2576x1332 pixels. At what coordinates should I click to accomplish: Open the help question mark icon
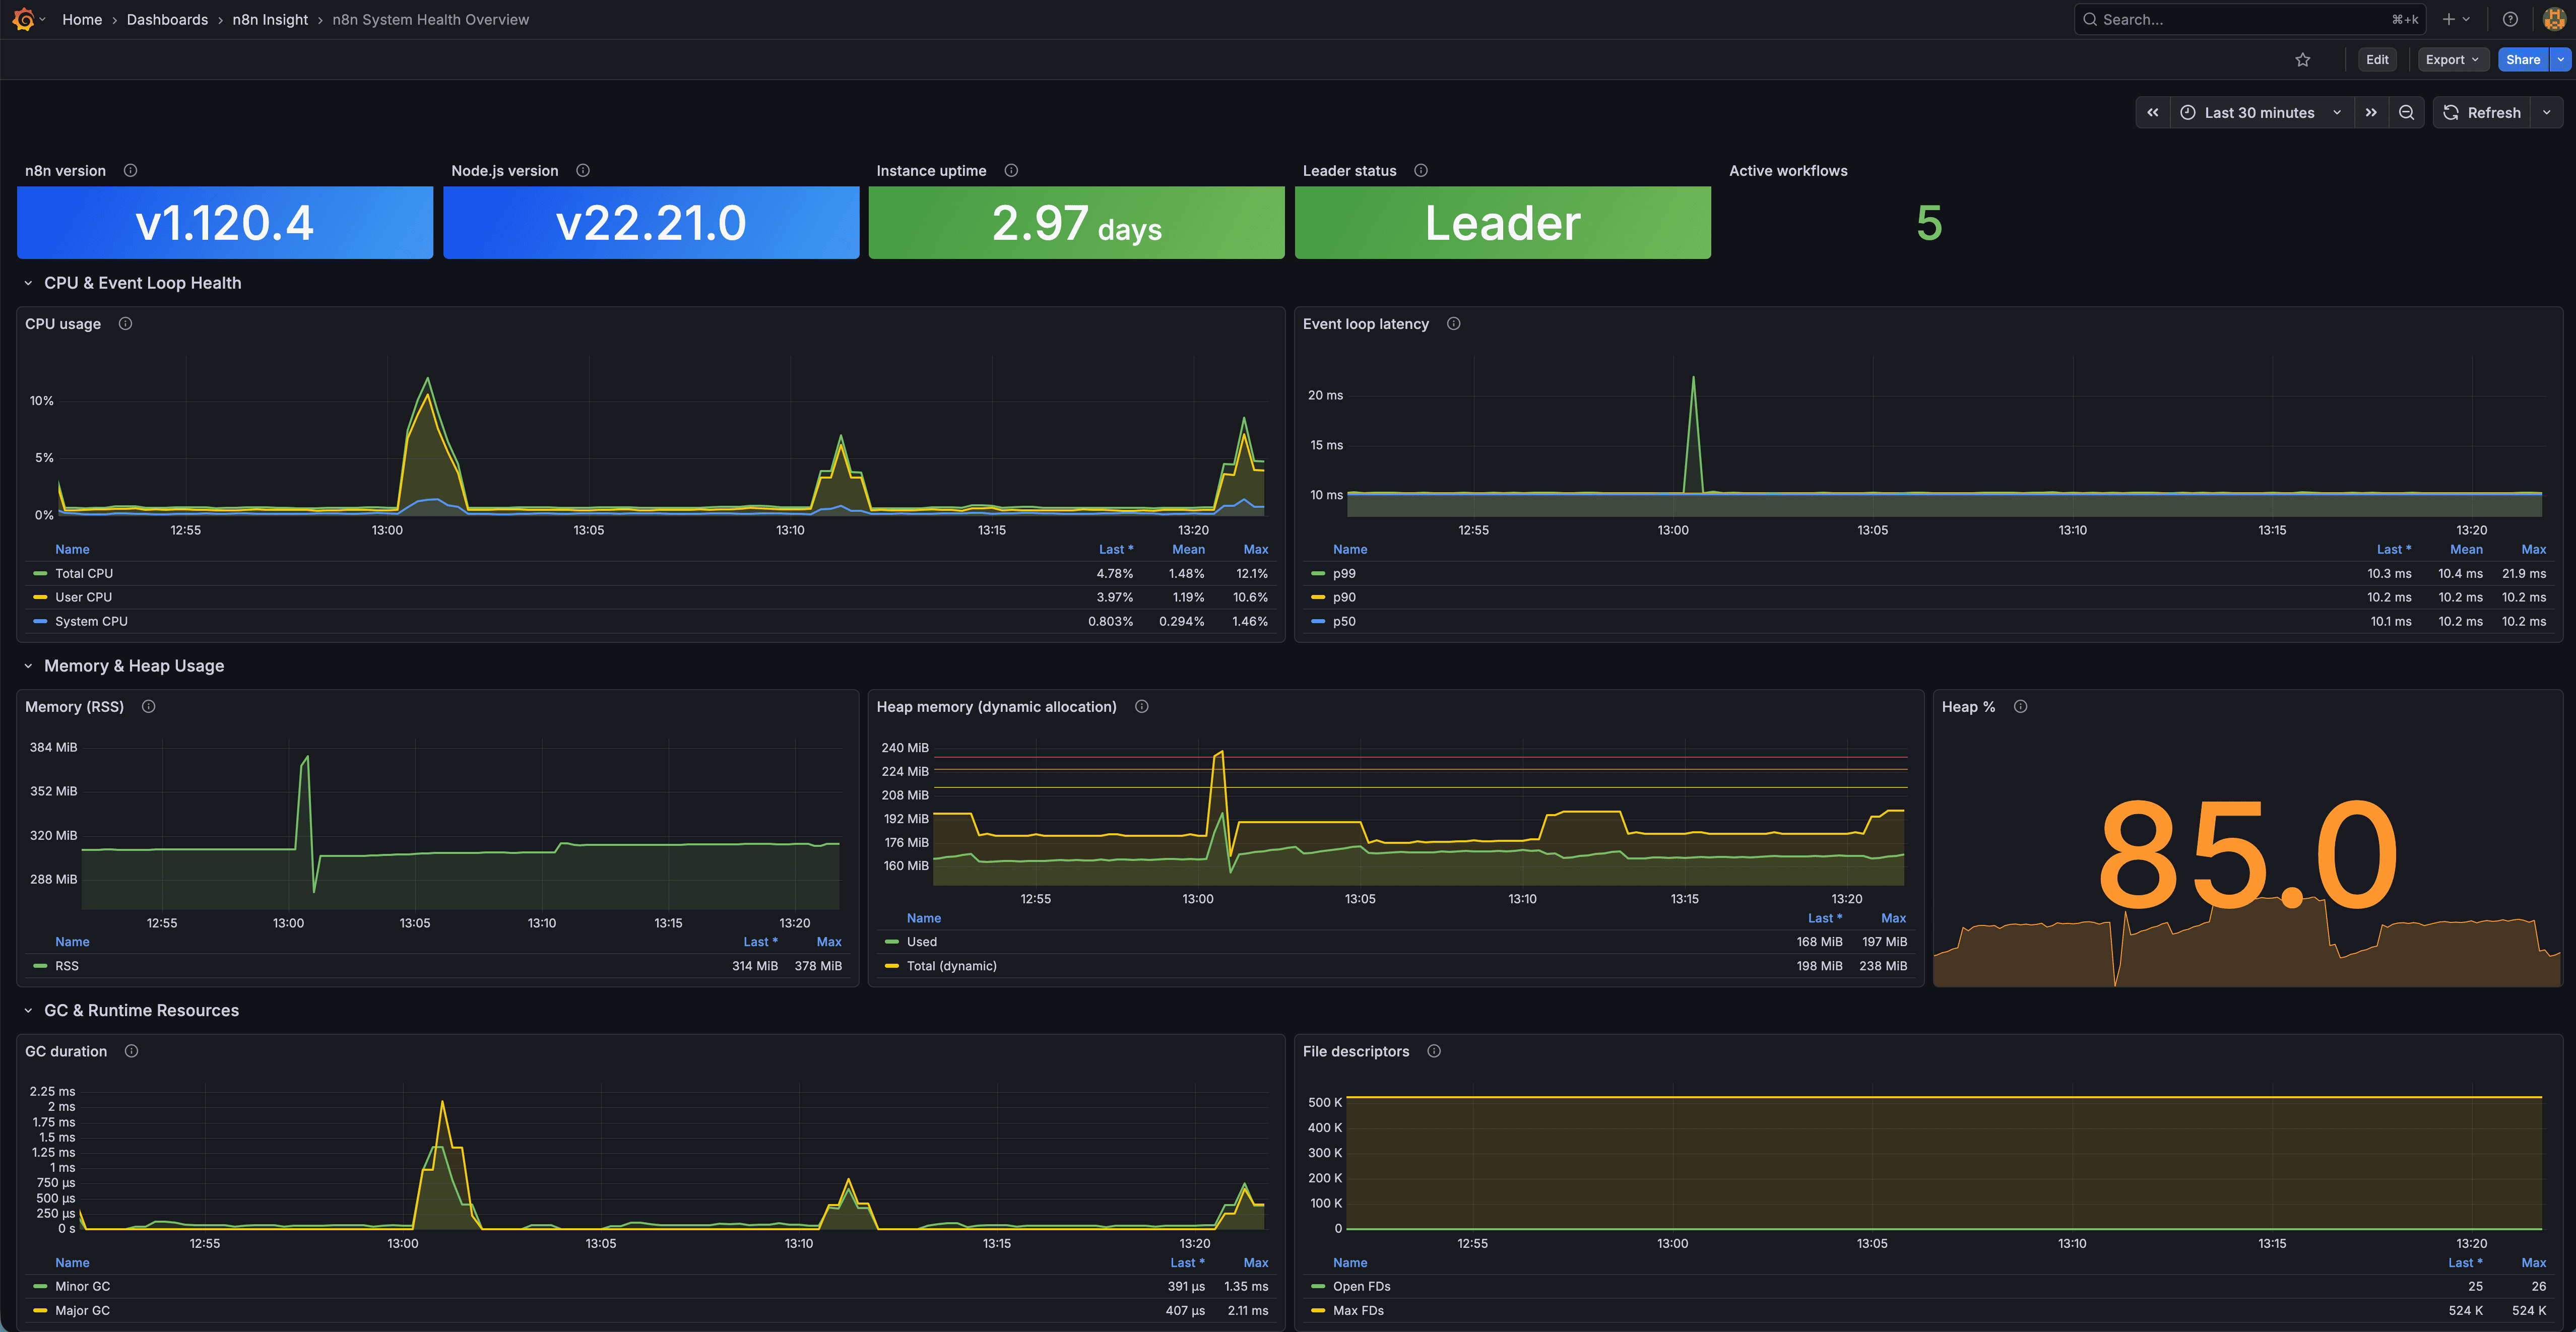tap(2509, 19)
